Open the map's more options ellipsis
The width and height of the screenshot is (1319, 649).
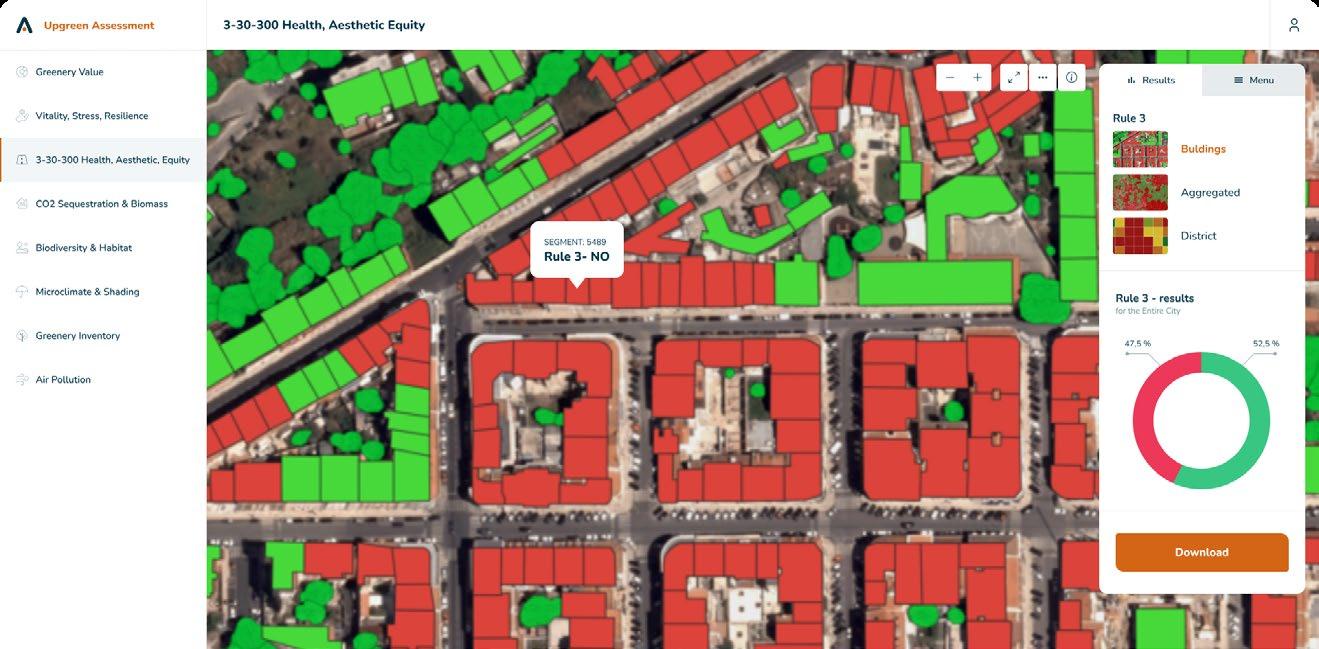1042,78
